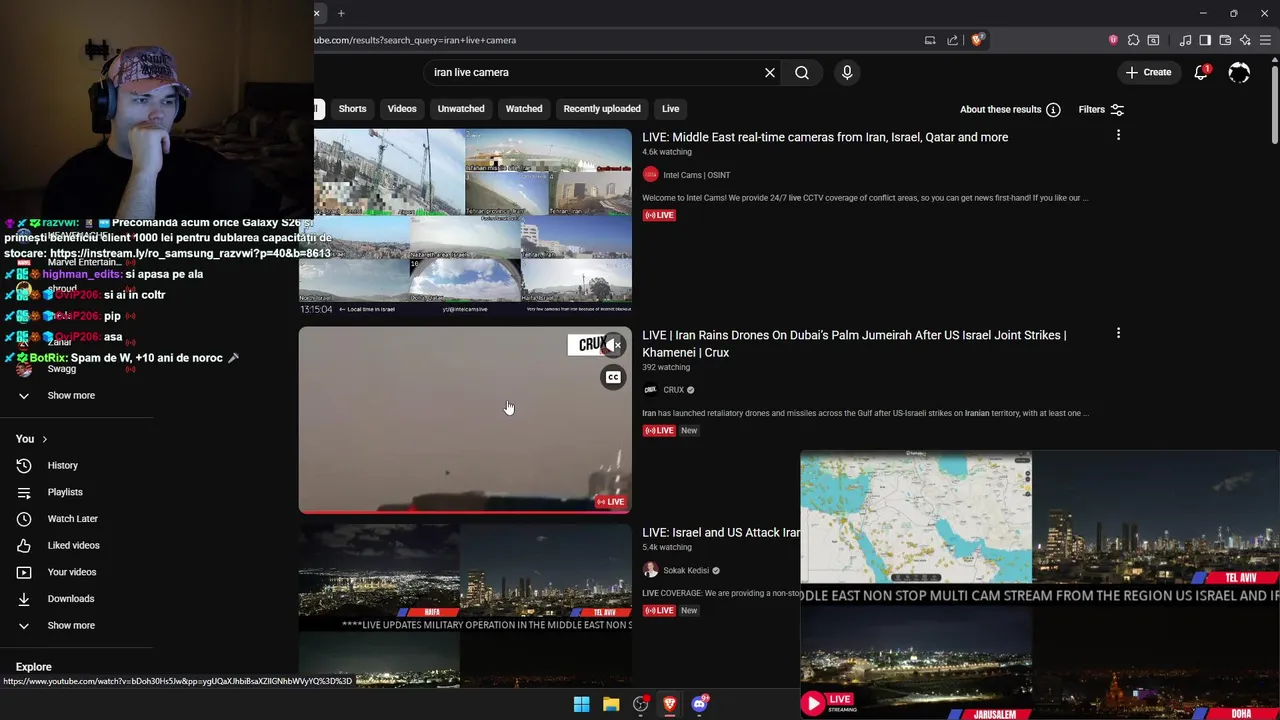
Task: Click the Tel Aviv night cam in overlay
Action: [x=1156, y=517]
